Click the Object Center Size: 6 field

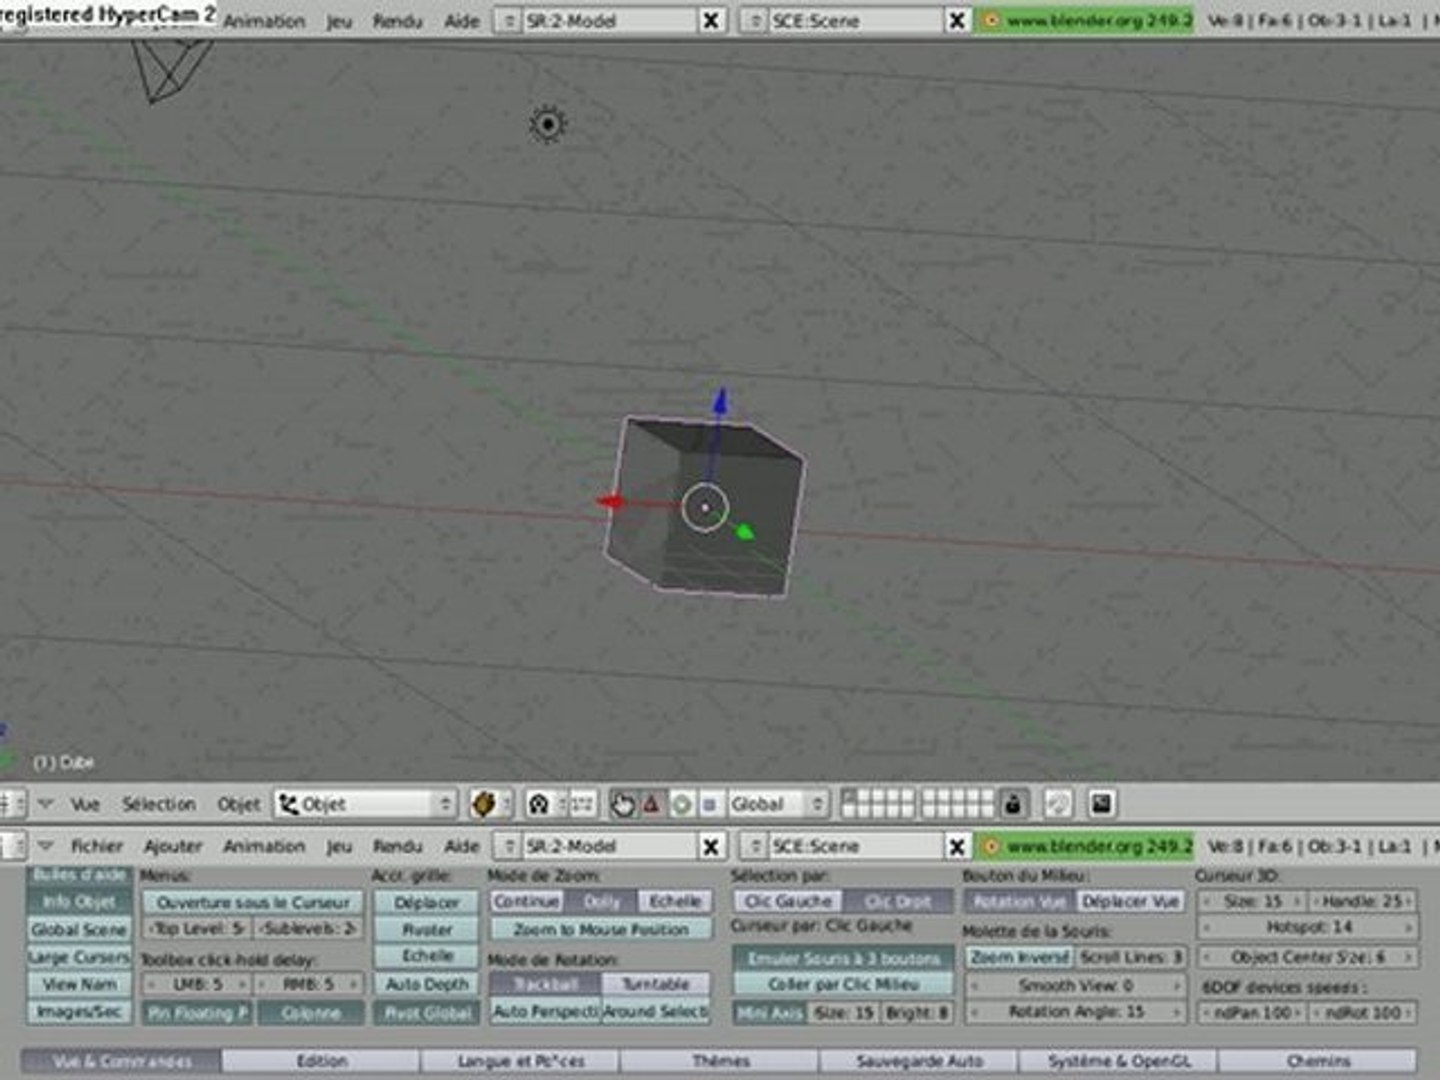click(1308, 958)
